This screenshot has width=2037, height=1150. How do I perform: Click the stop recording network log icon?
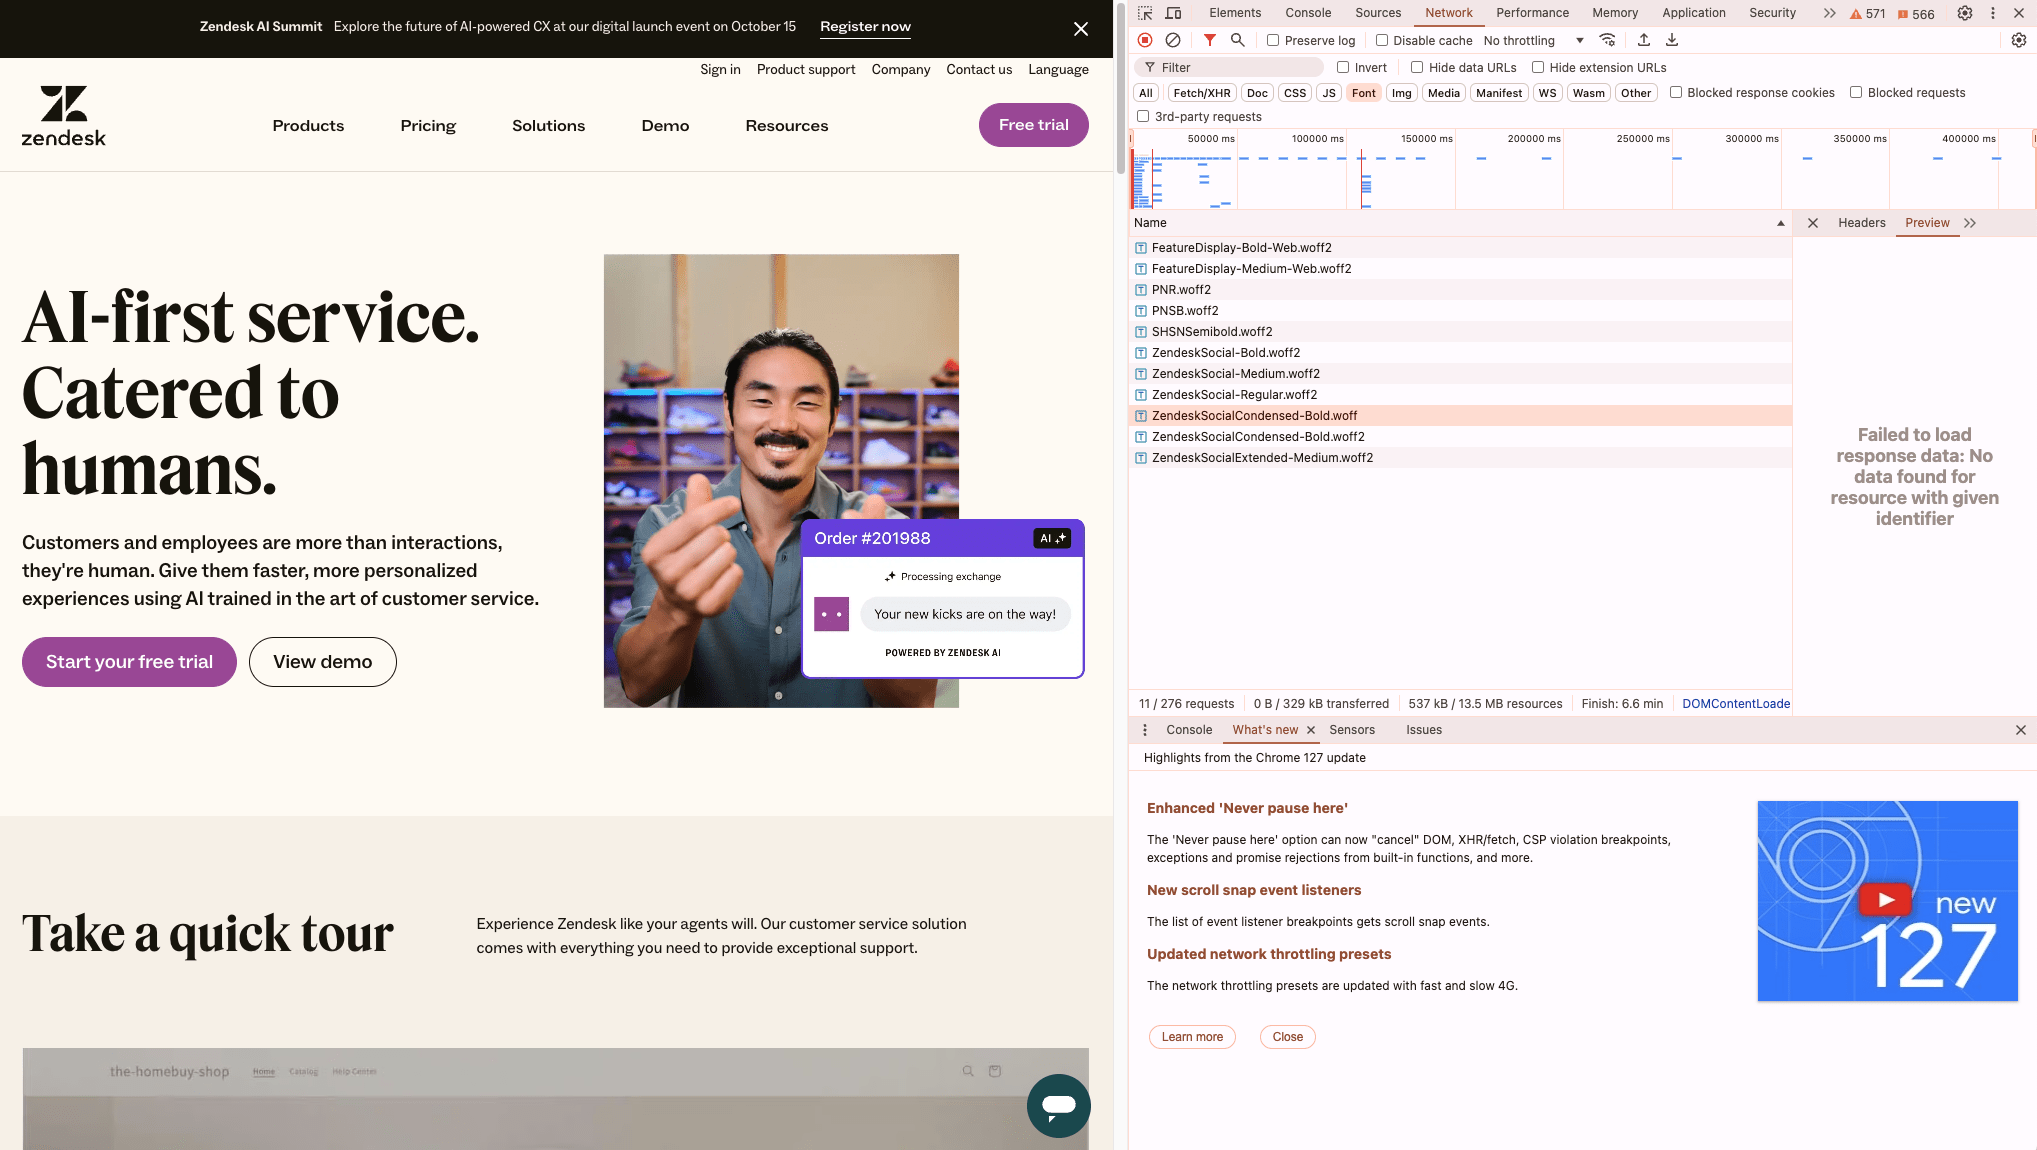[x=1145, y=40]
